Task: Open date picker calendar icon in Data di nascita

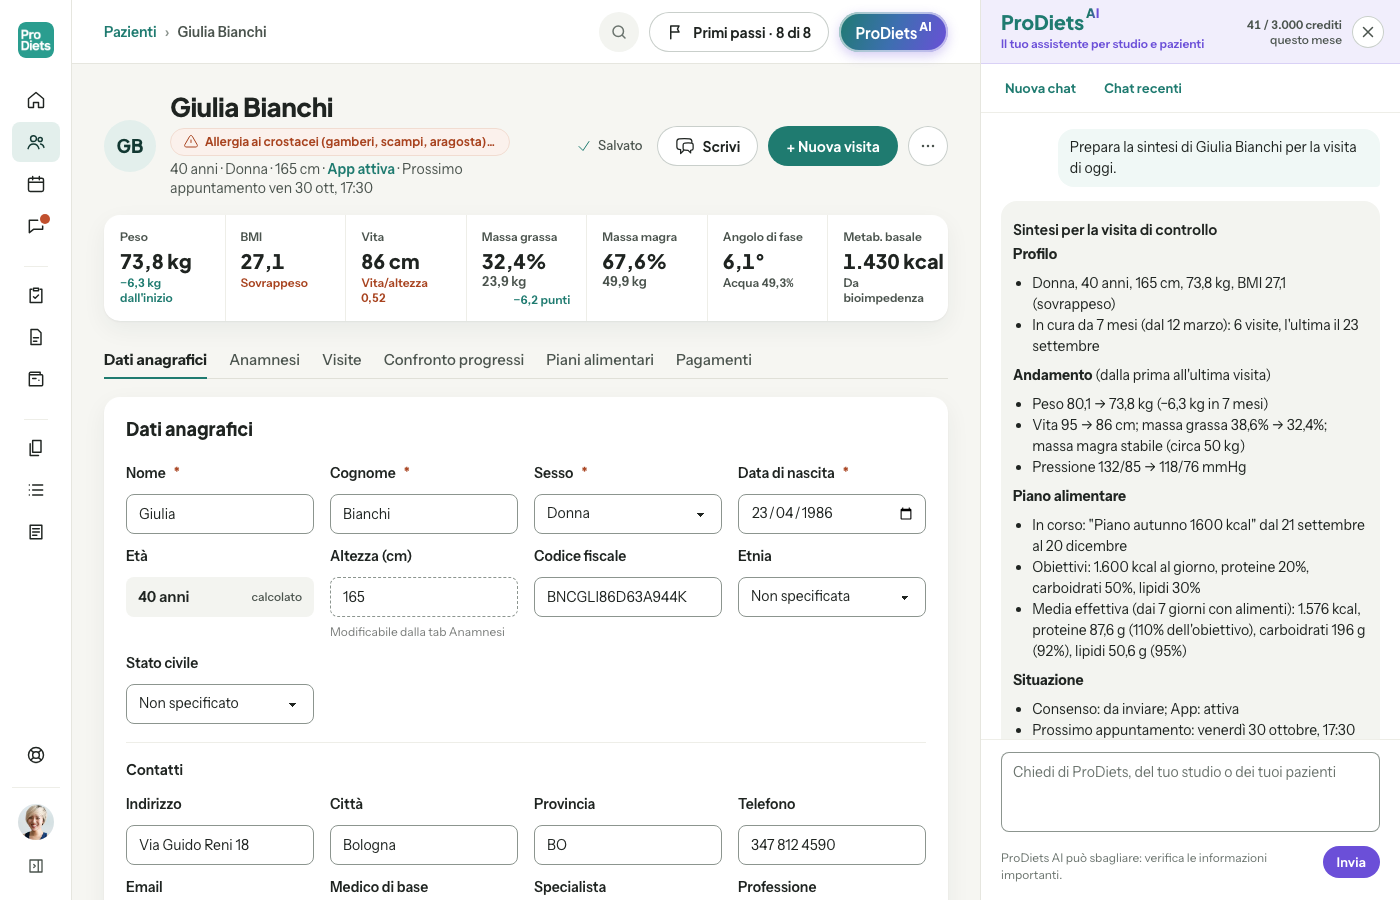Action: pos(906,514)
